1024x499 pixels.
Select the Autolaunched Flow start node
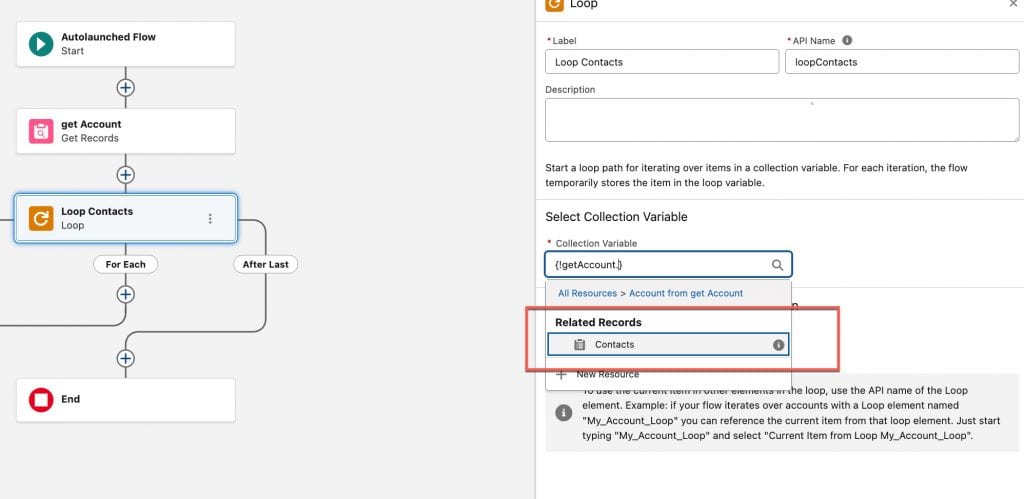pos(125,44)
